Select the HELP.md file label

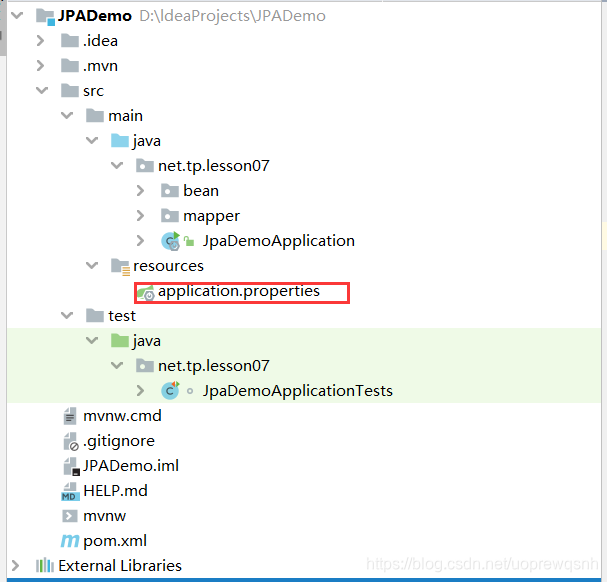coord(115,491)
